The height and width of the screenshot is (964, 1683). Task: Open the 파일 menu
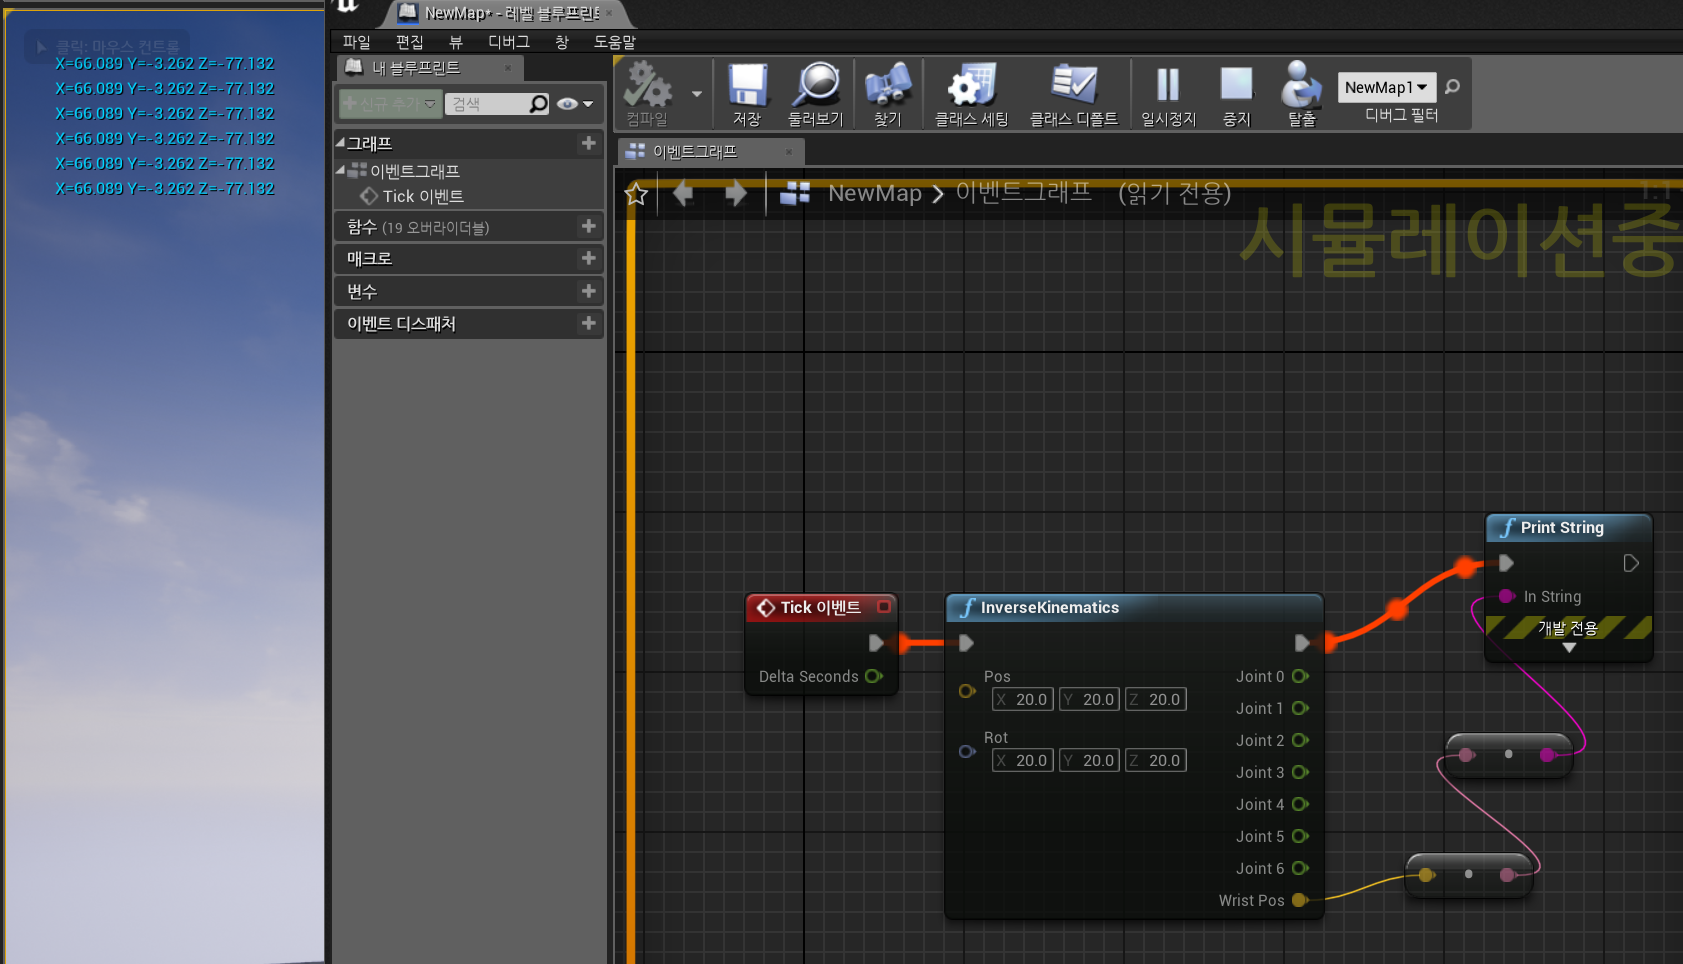(357, 42)
